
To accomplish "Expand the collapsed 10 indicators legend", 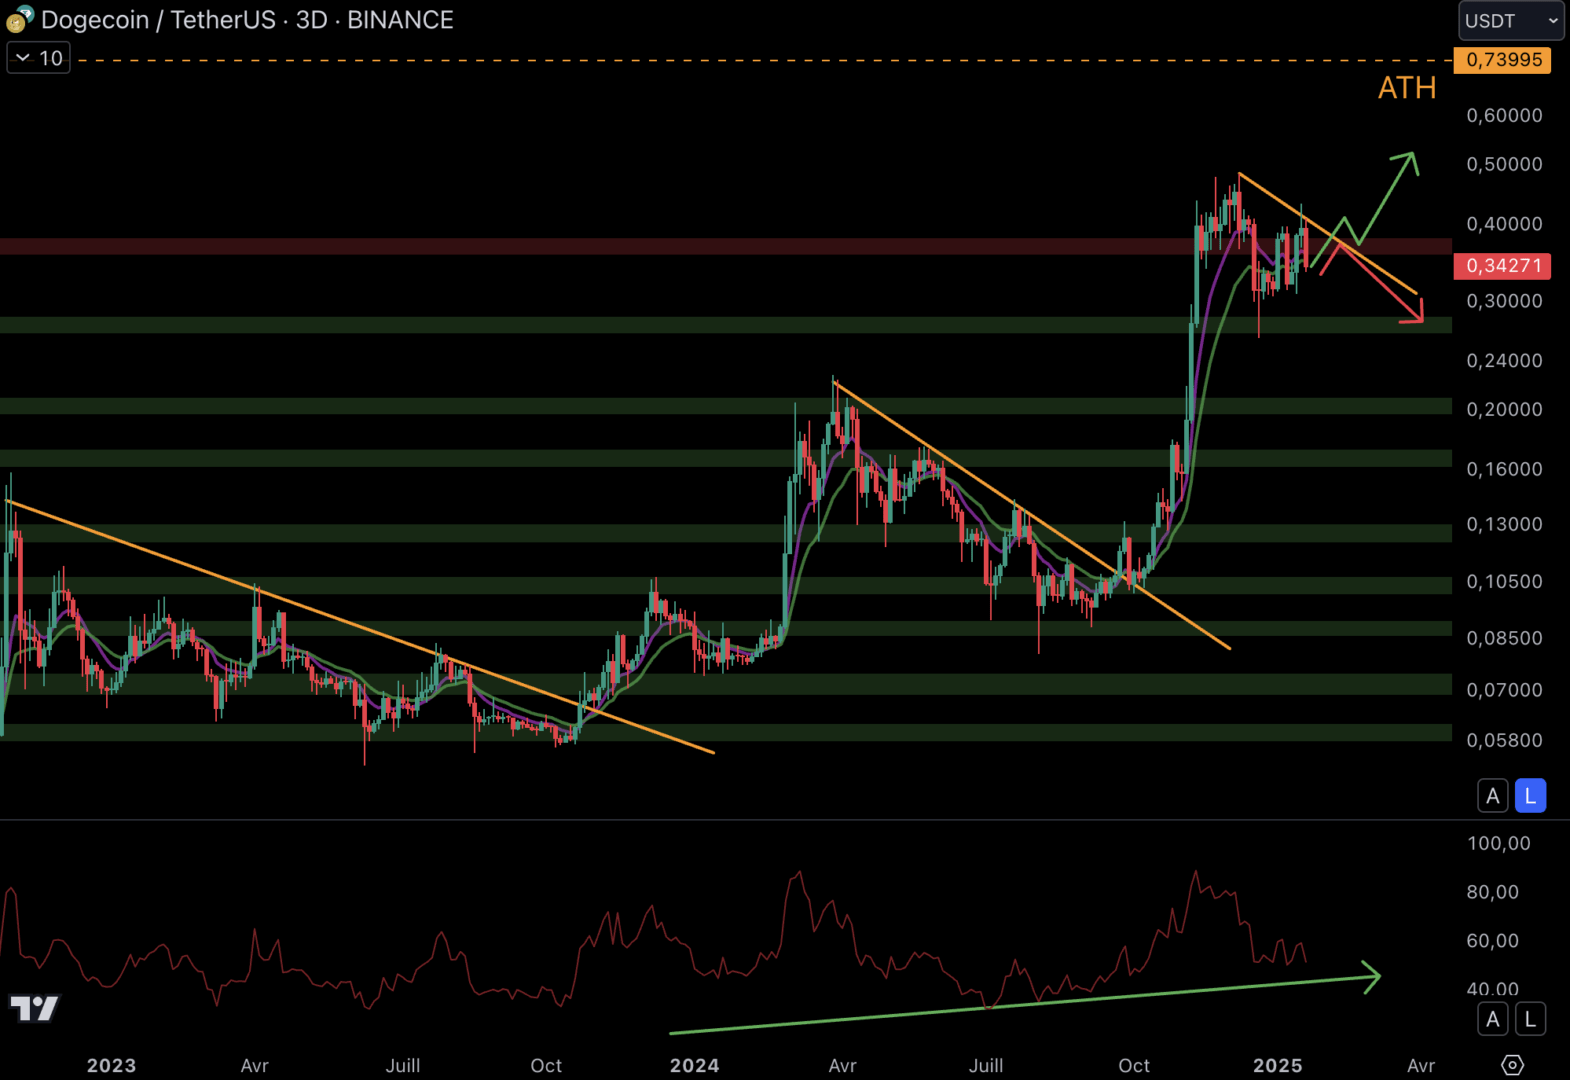I will point(38,58).
